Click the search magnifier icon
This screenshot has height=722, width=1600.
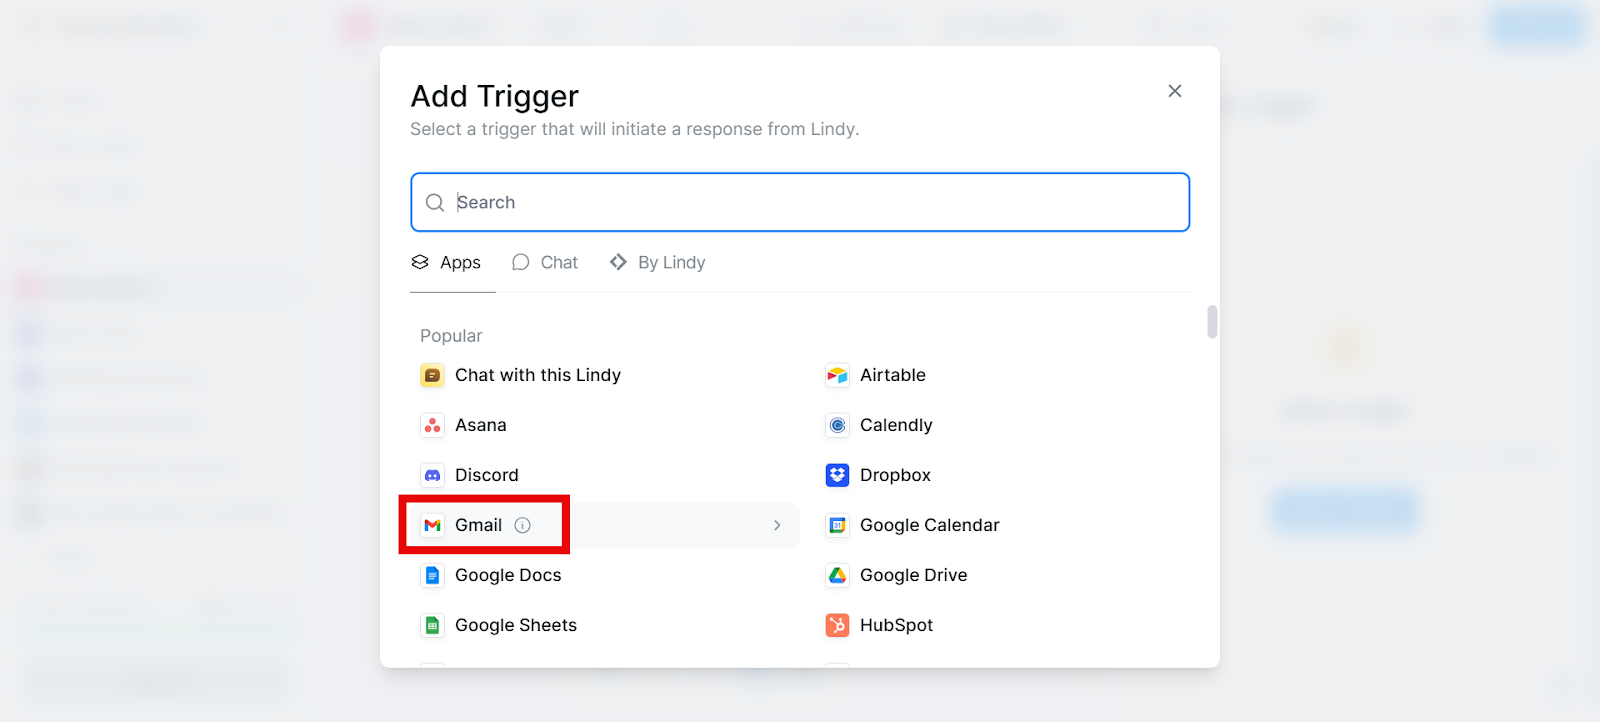tap(435, 203)
